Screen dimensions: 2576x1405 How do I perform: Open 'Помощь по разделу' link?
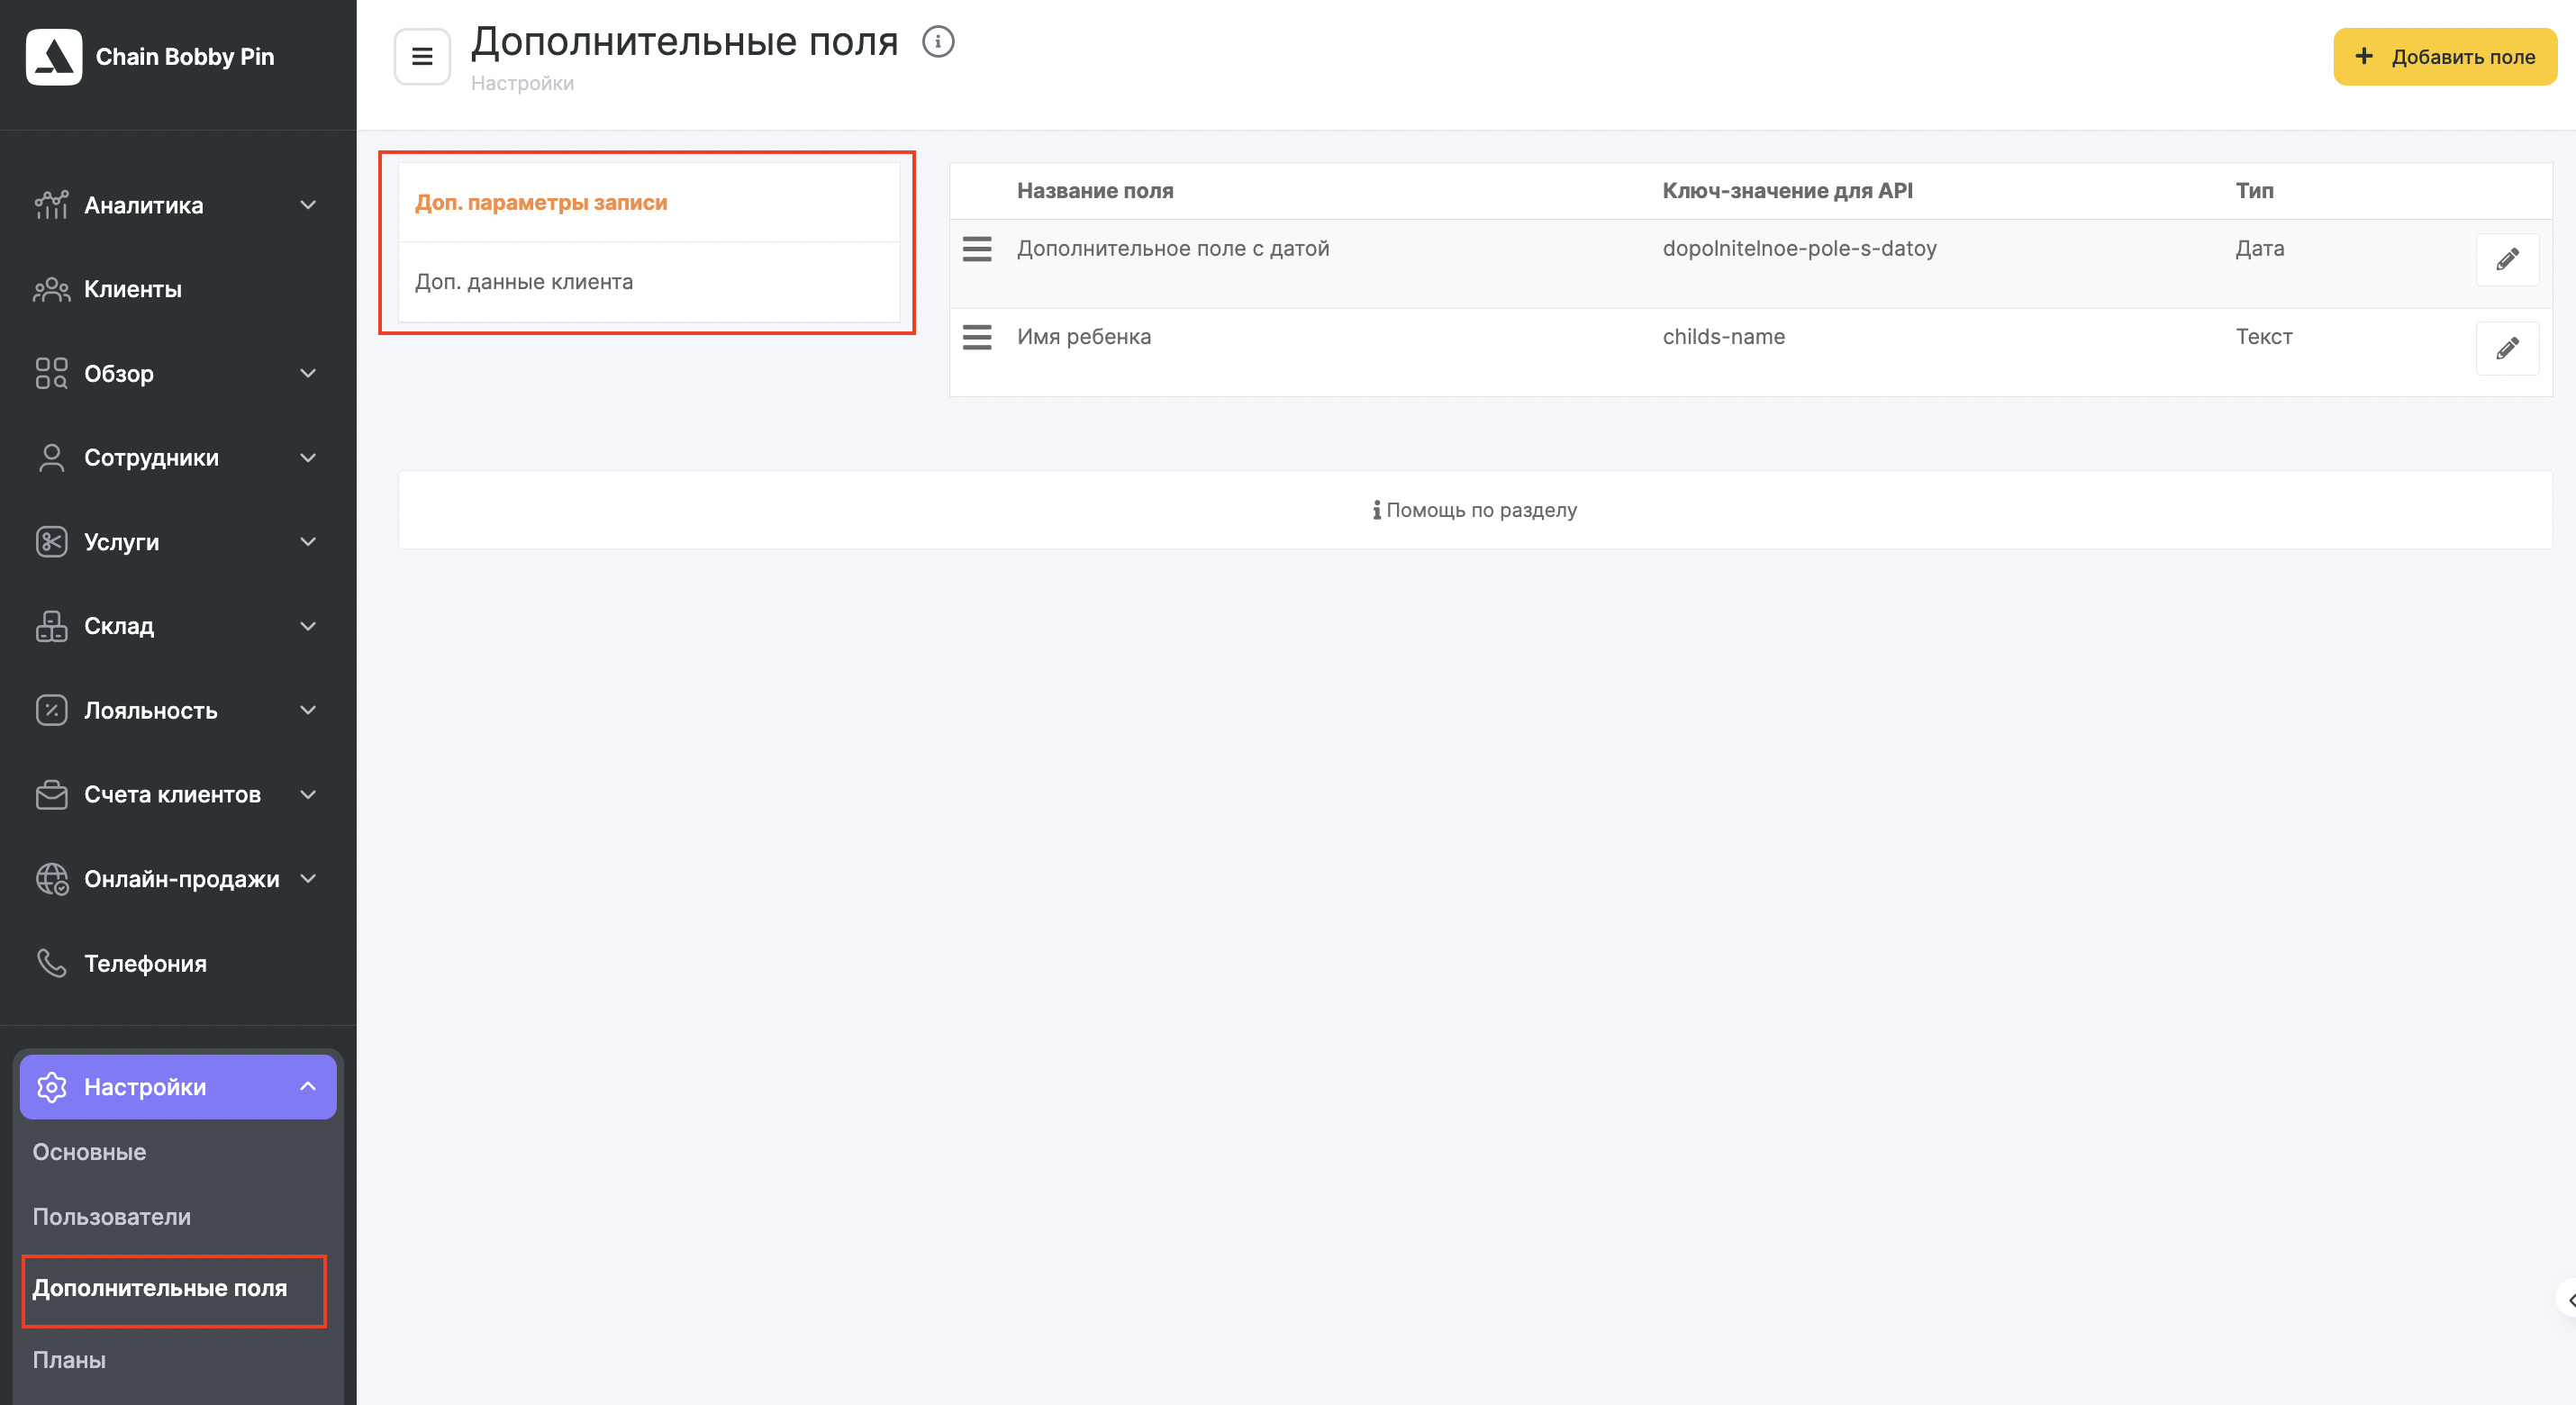[x=1475, y=510]
